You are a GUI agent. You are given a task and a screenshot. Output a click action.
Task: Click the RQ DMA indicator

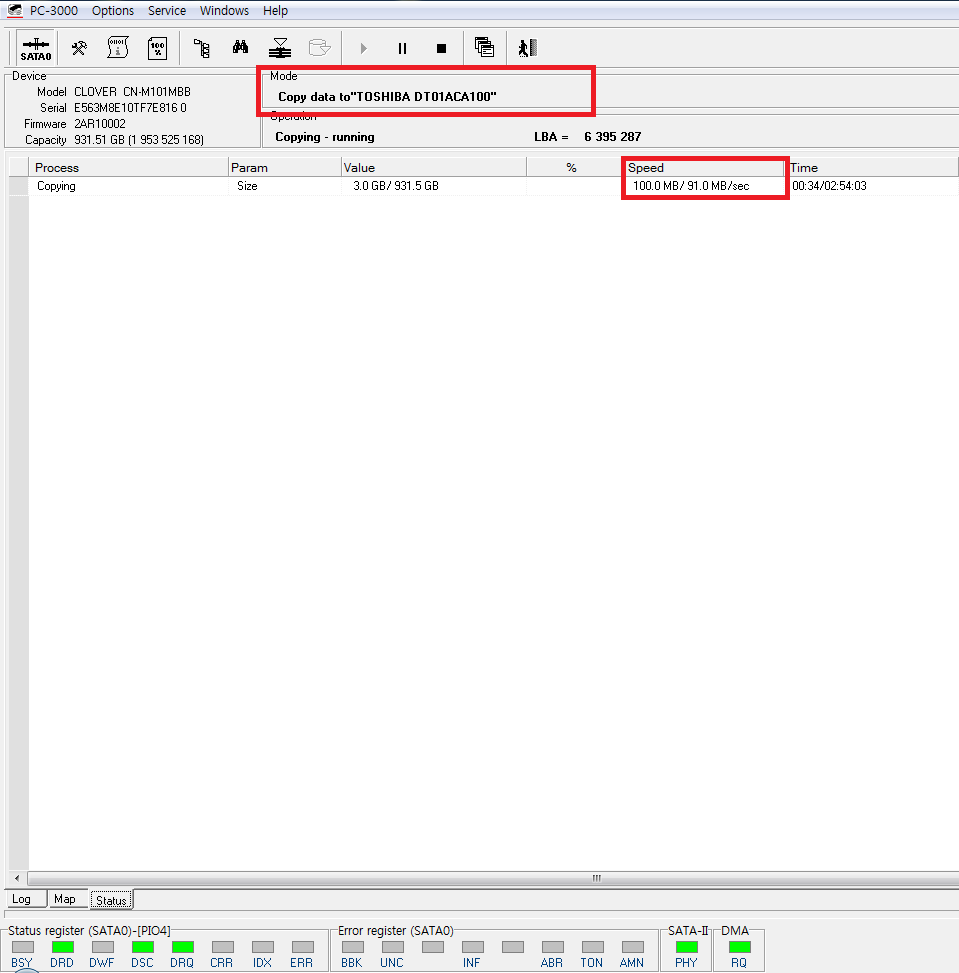point(739,947)
